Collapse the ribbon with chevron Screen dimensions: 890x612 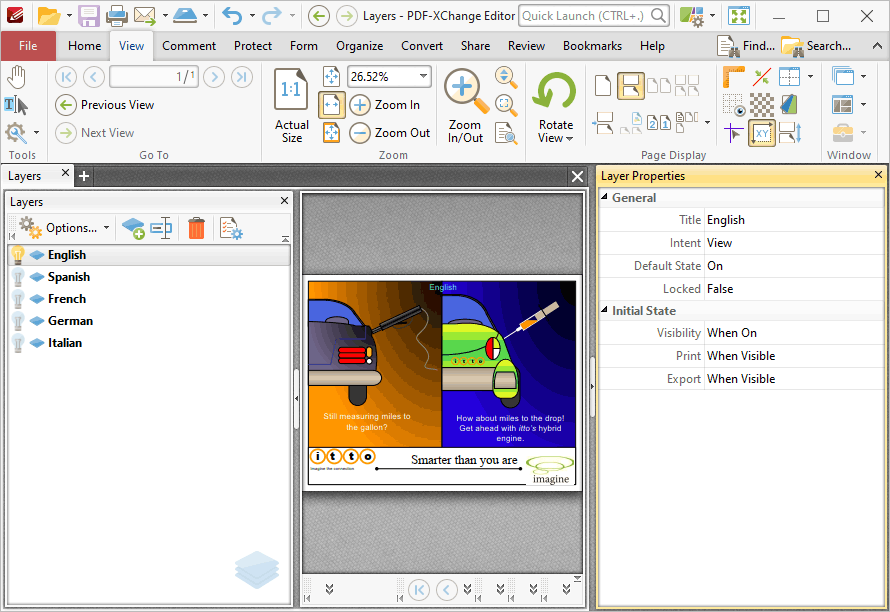(x=877, y=46)
